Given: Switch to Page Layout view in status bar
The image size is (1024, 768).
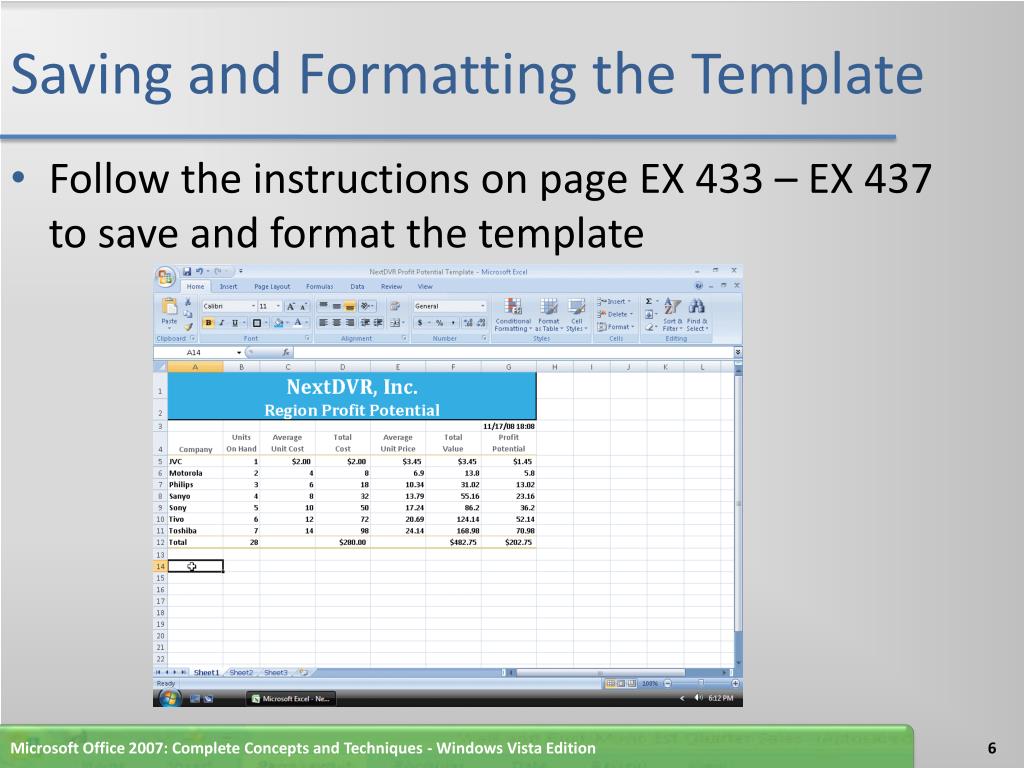Looking at the screenshot, I should [621, 684].
